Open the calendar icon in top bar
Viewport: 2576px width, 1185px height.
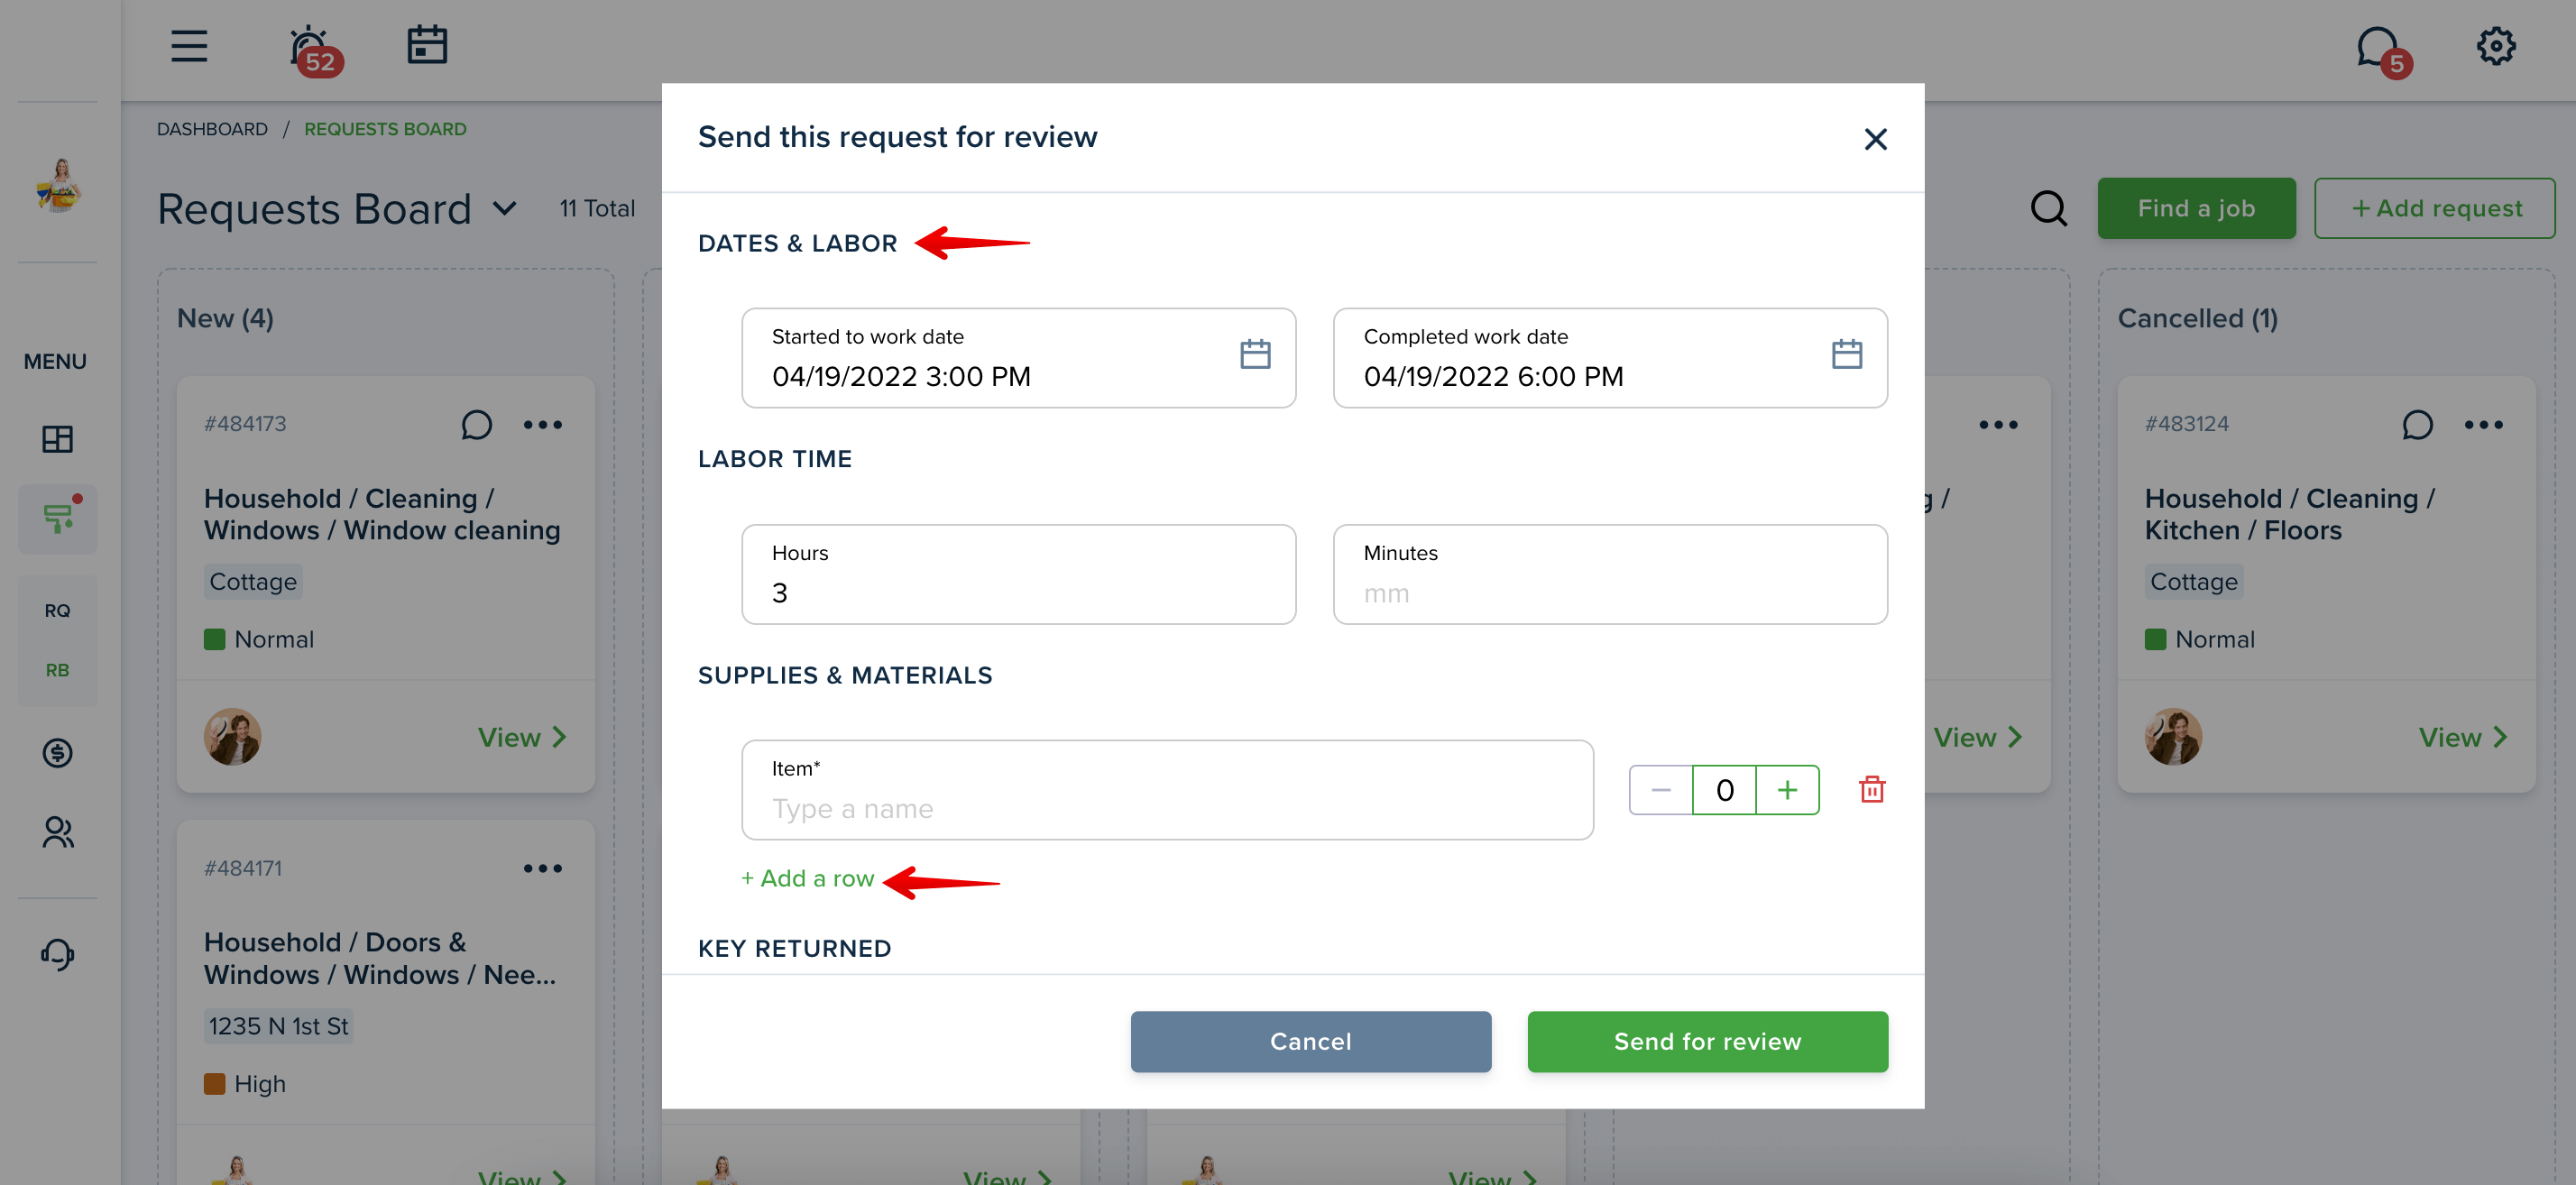click(x=427, y=45)
